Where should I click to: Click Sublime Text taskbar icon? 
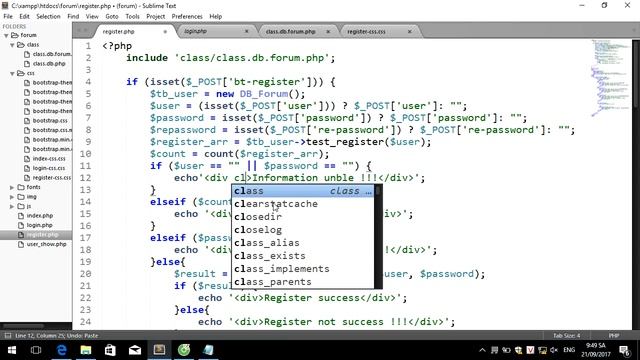(159, 350)
